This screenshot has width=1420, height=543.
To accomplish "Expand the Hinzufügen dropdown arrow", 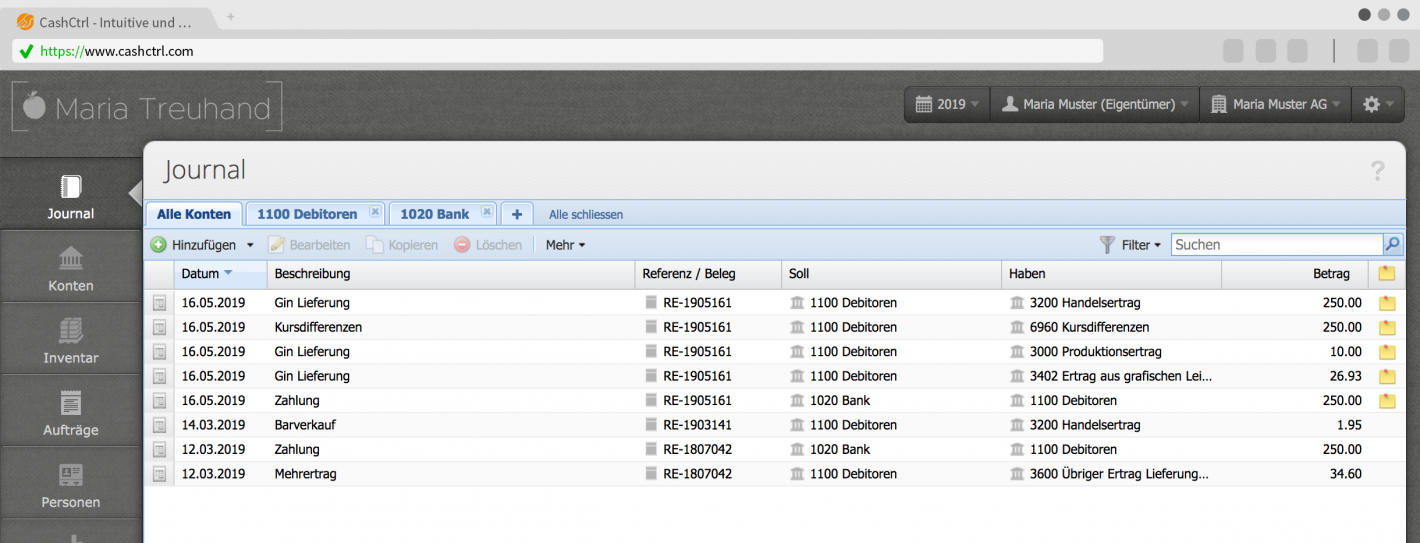I will 250,245.
